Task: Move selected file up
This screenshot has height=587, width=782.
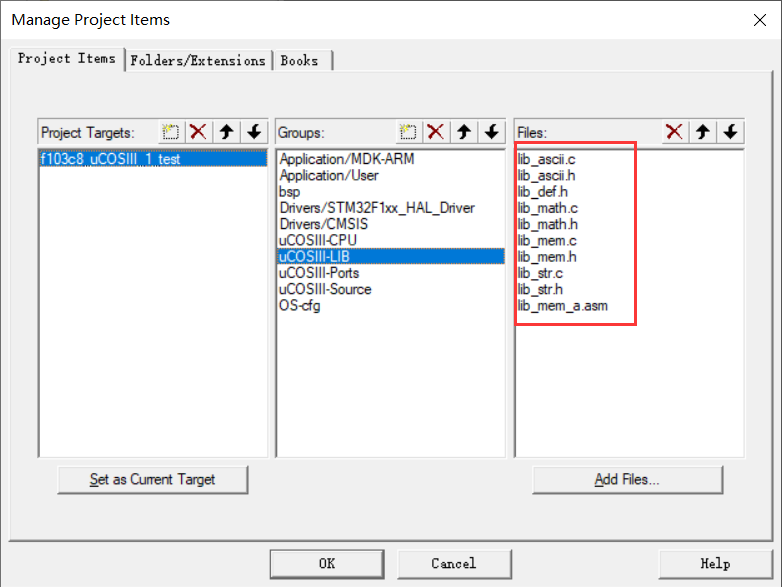Action: tap(703, 132)
